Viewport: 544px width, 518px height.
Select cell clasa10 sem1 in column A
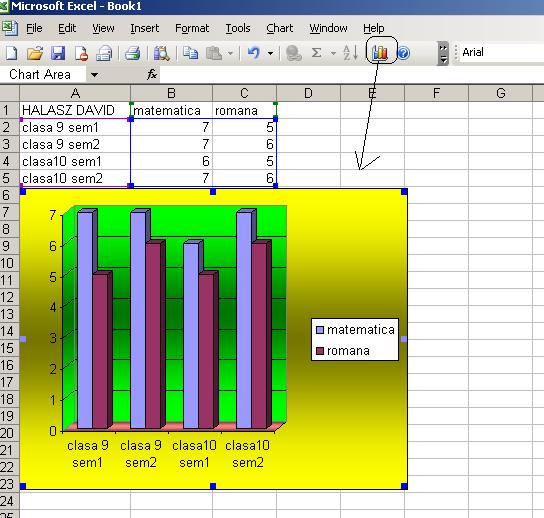75,161
